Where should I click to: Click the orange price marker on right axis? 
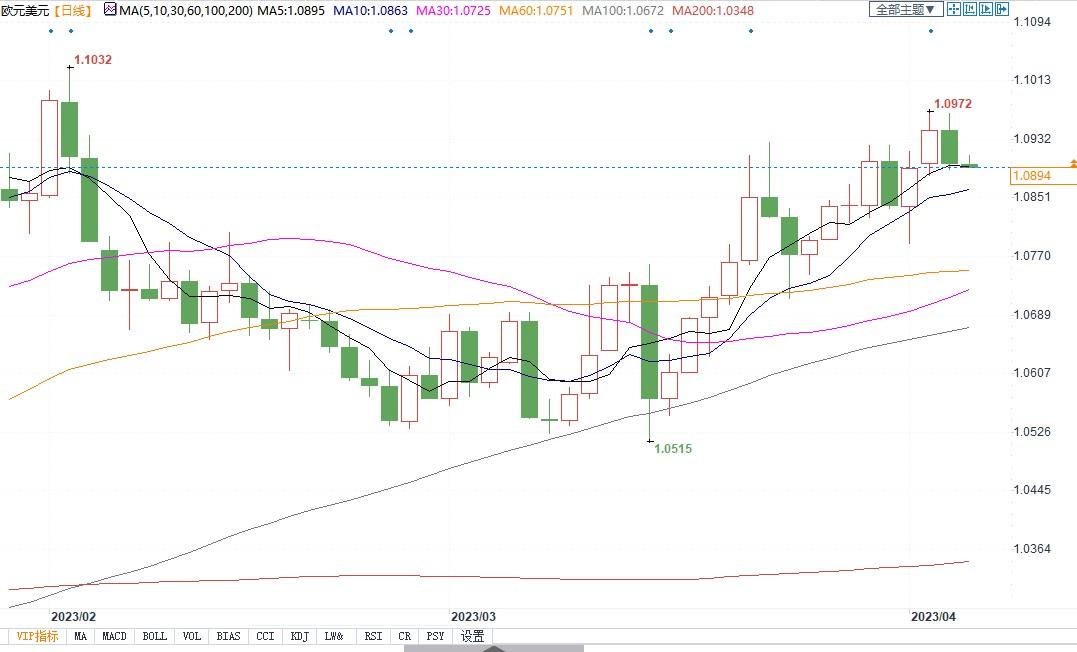[1072, 162]
